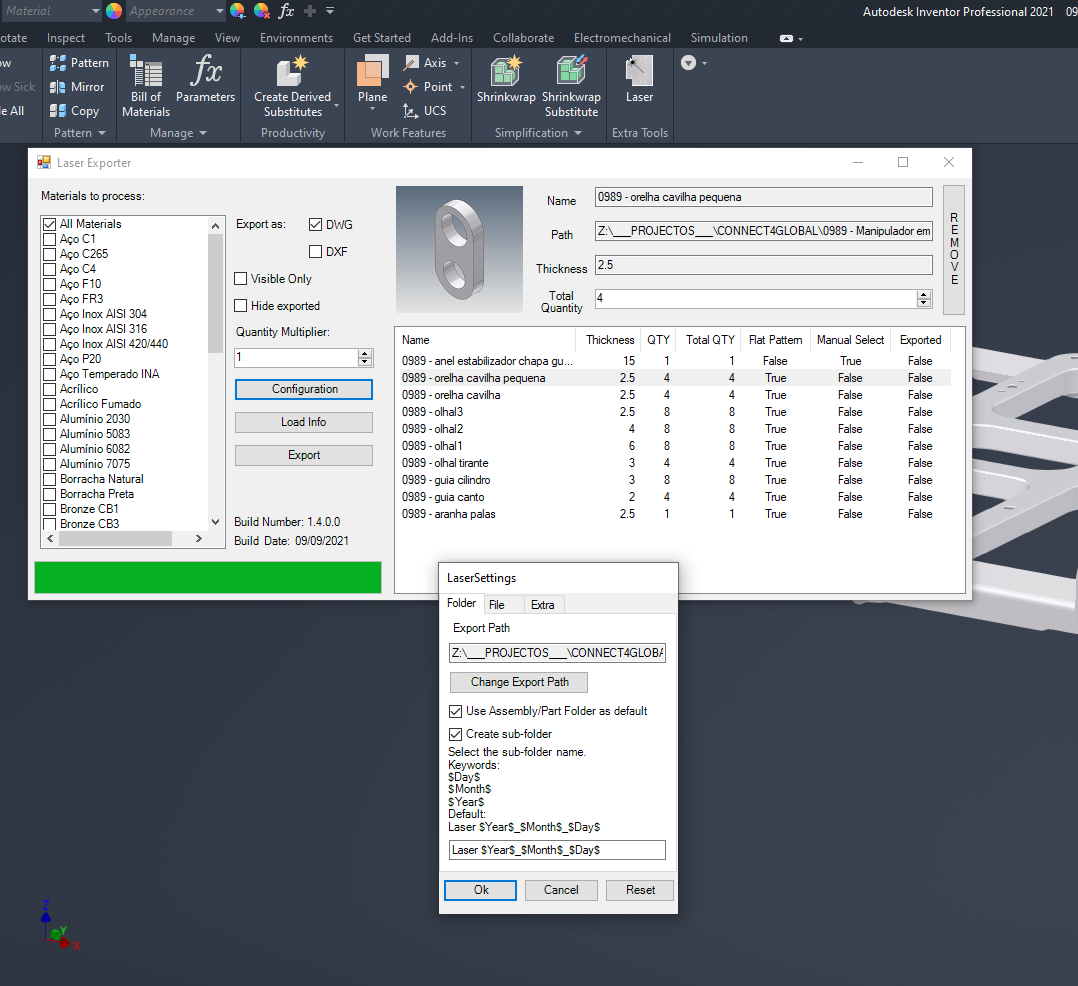This screenshot has width=1078, height=986.
Task: Open the Plane dropdown arrow
Action: (372, 109)
